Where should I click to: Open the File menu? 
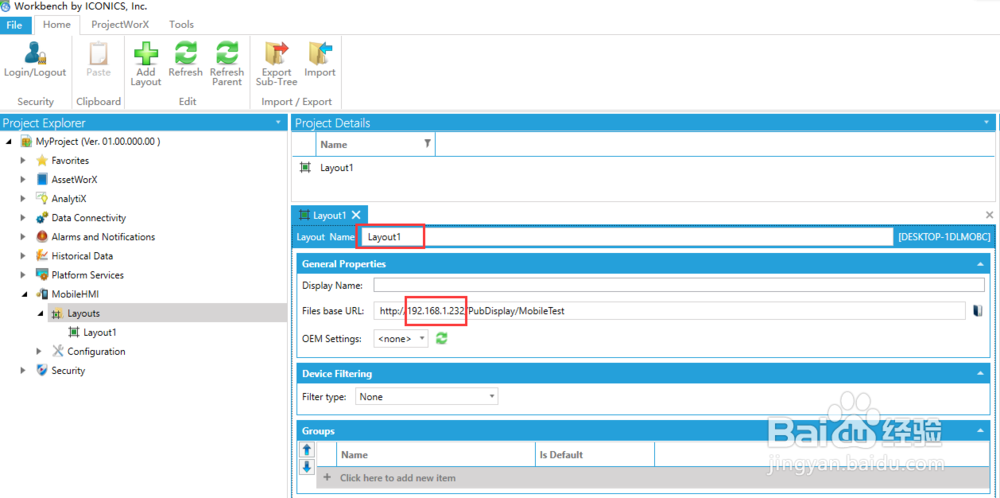(x=15, y=25)
